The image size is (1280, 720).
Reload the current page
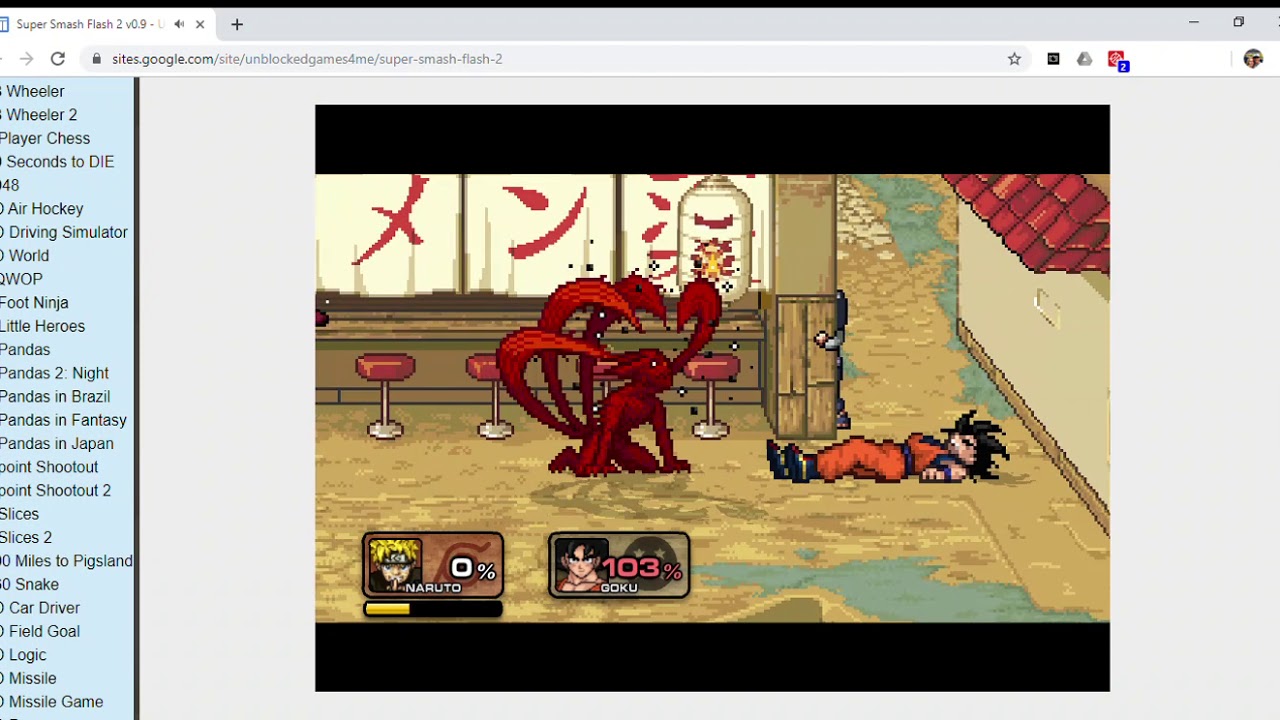[58, 59]
